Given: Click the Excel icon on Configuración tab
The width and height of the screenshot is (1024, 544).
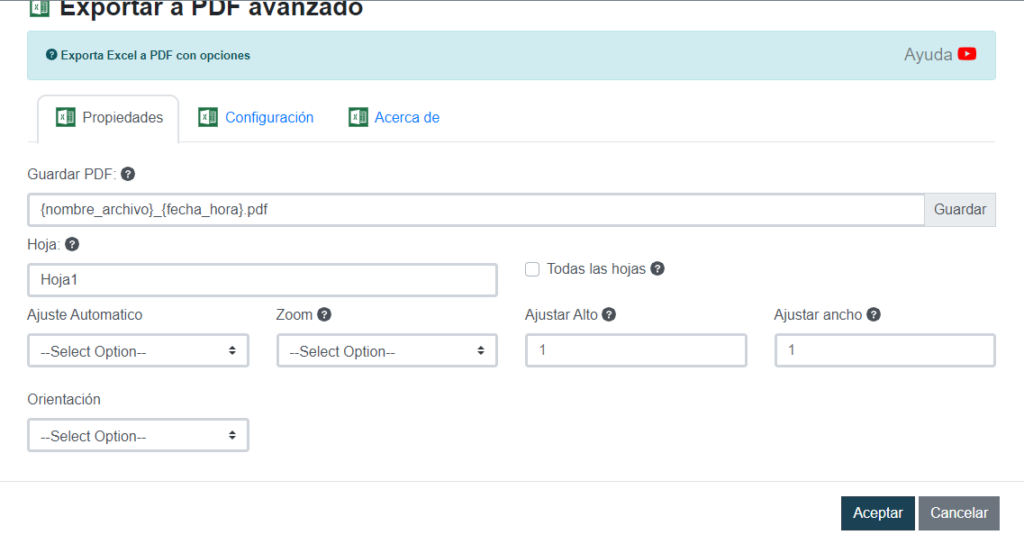Looking at the screenshot, I should pos(208,118).
